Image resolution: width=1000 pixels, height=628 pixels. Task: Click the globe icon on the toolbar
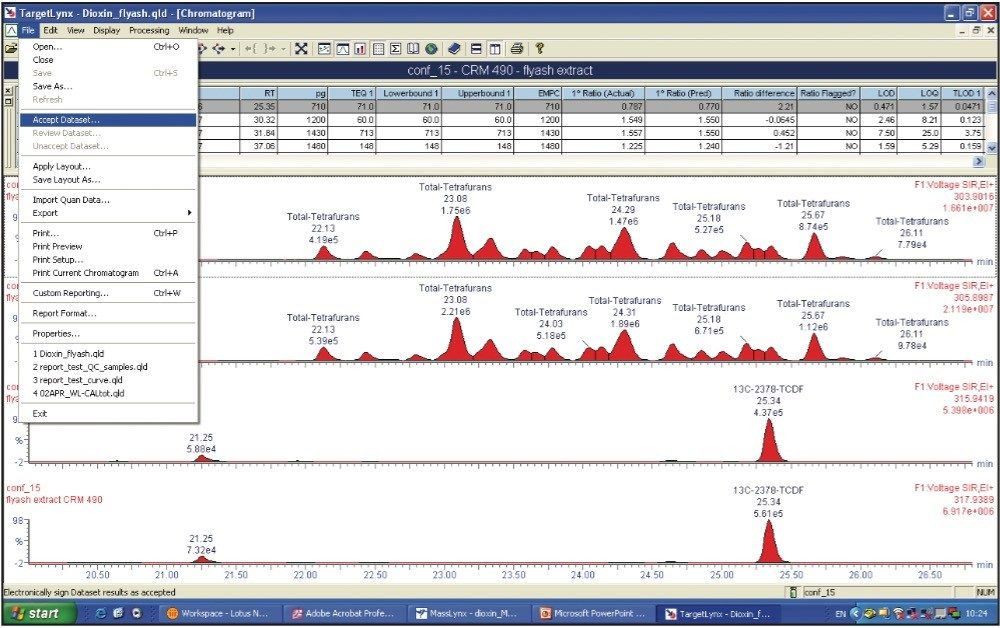[x=432, y=48]
